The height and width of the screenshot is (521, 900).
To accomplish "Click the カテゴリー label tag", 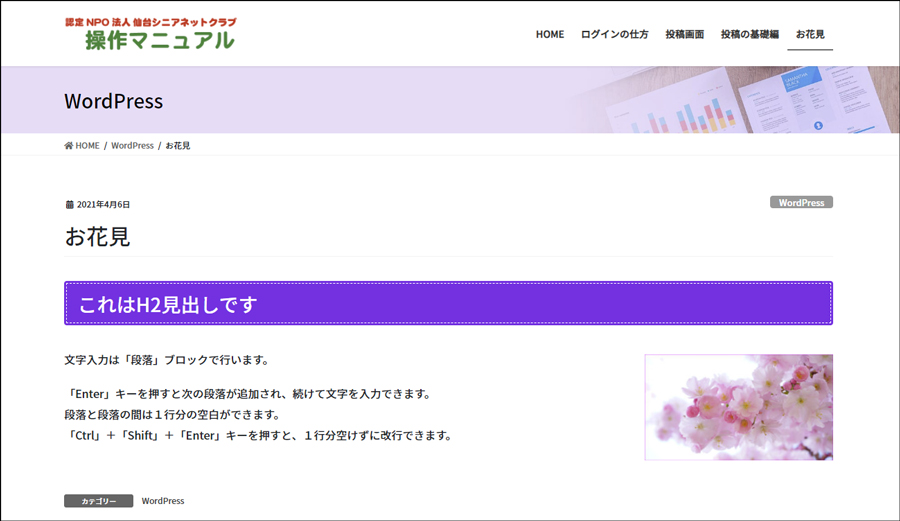I will pos(98,501).
